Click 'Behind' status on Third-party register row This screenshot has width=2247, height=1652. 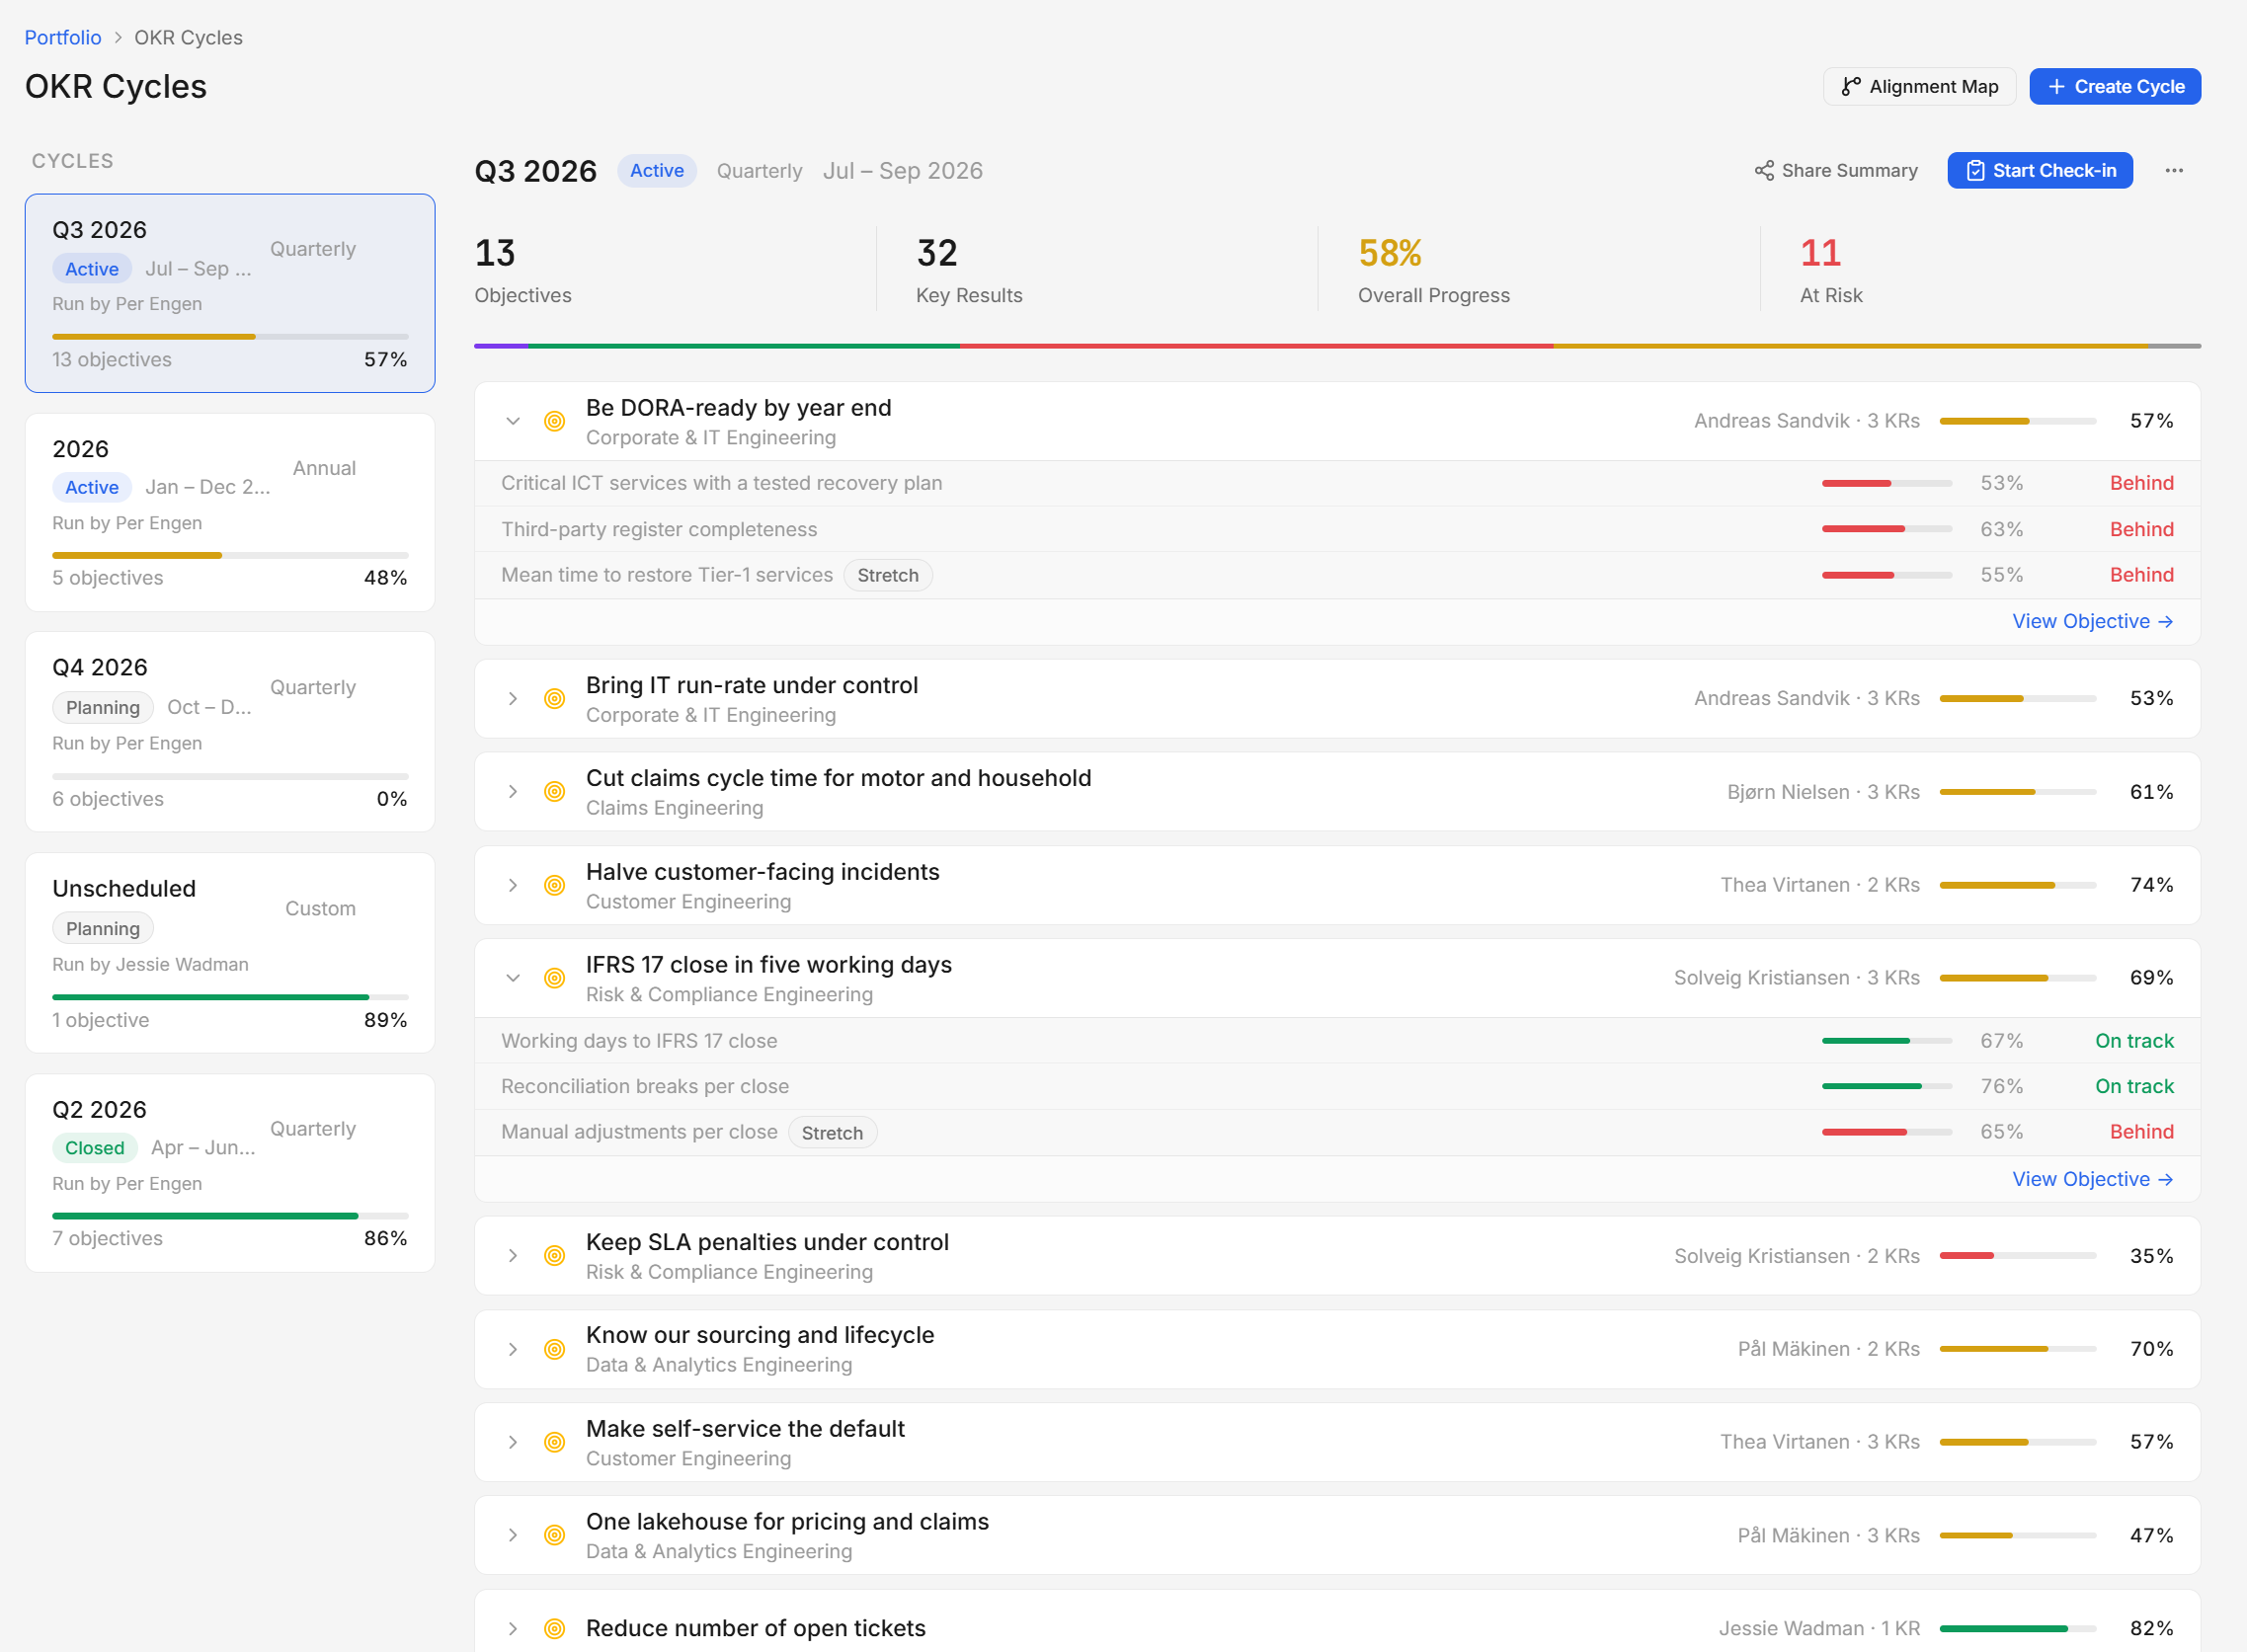tap(2141, 530)
